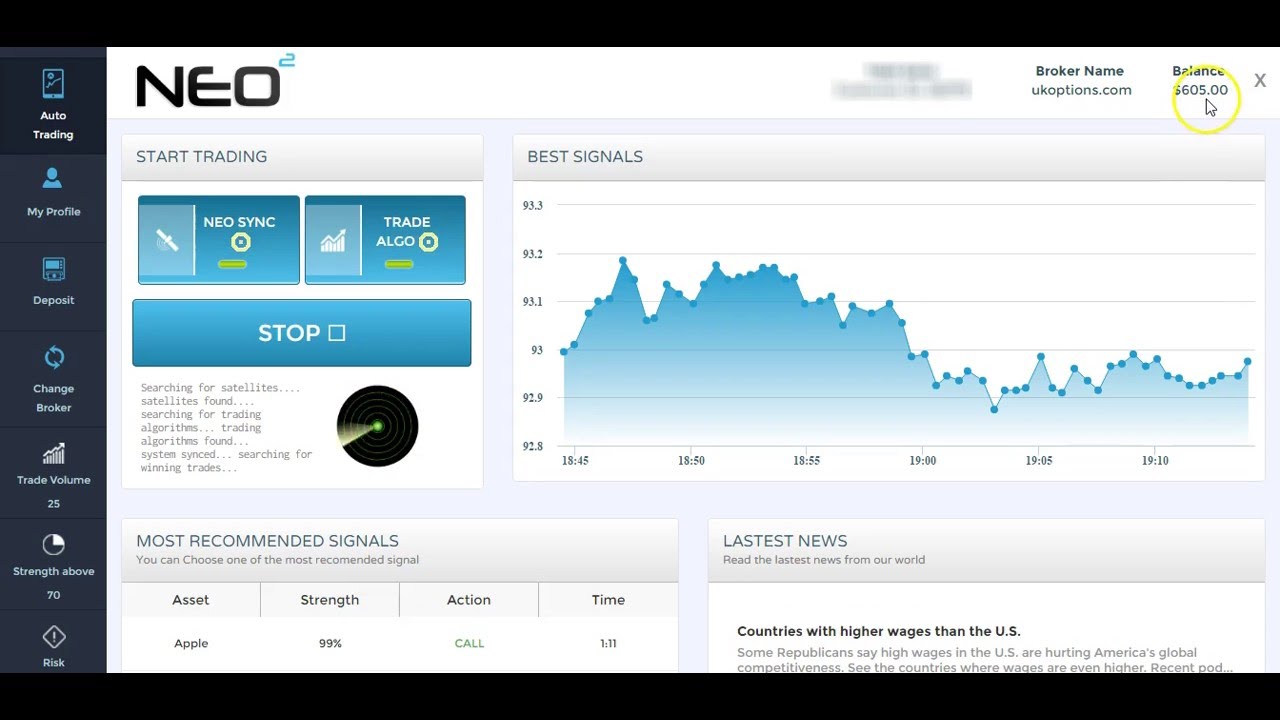Click the searching for satellites status log
This screenshot has height=720, width=1280.
tap(227, 427)
